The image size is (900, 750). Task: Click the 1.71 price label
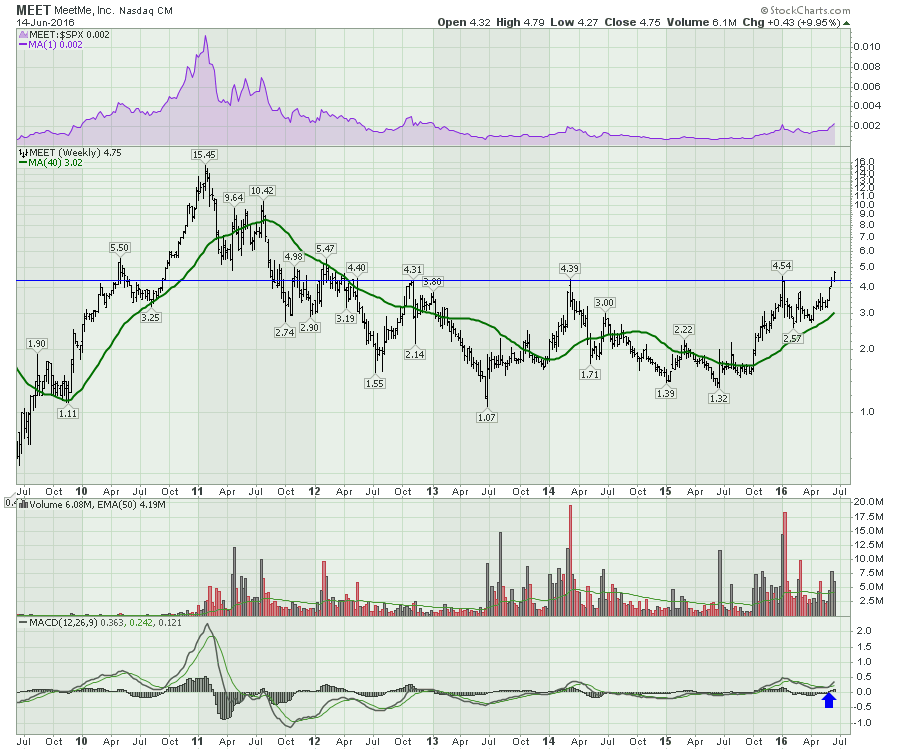click(x=589, y=375)
